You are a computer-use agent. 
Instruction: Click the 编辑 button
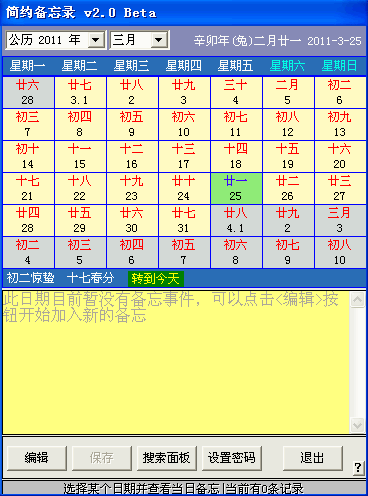pos(37,458)
